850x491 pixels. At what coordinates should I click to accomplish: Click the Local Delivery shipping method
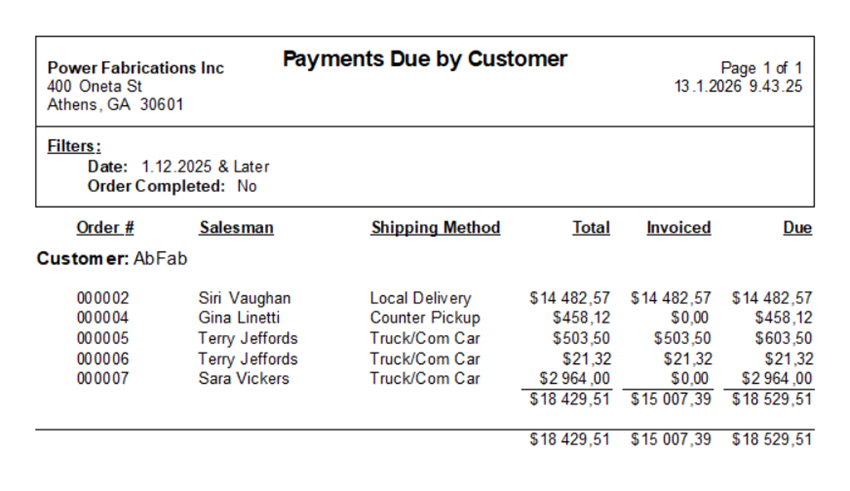tap(421, 299)
